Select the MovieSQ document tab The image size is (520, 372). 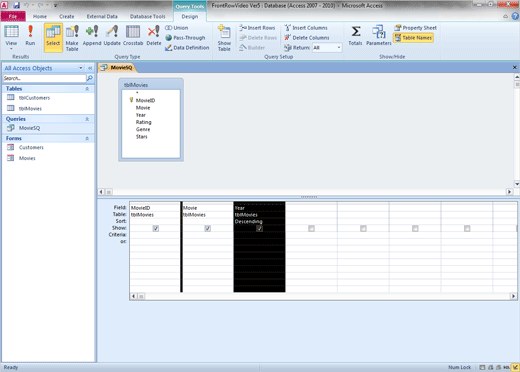point(117,68)
